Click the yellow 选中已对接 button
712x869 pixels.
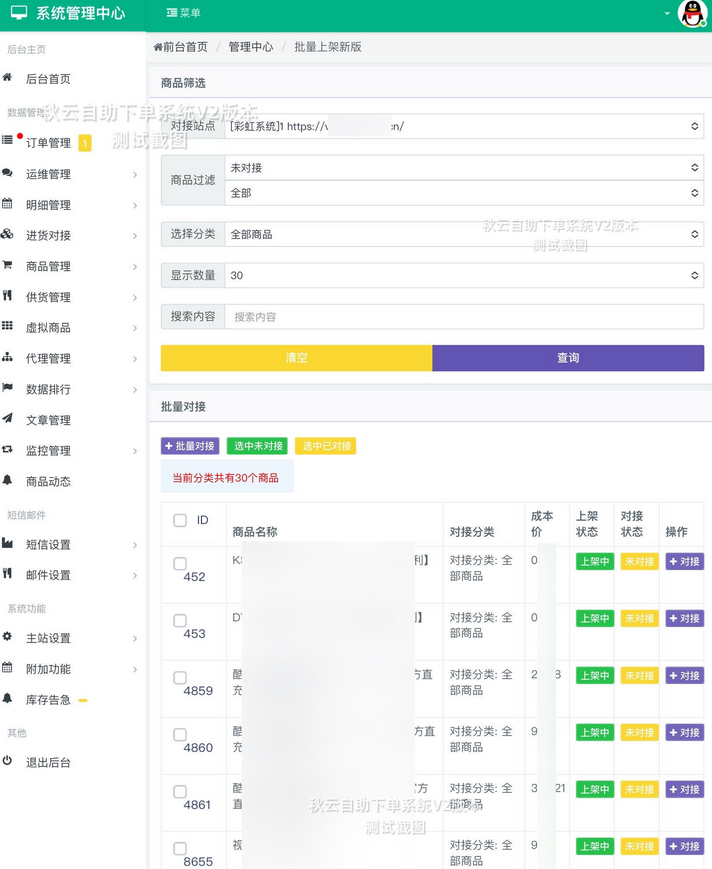pos(326,446)
